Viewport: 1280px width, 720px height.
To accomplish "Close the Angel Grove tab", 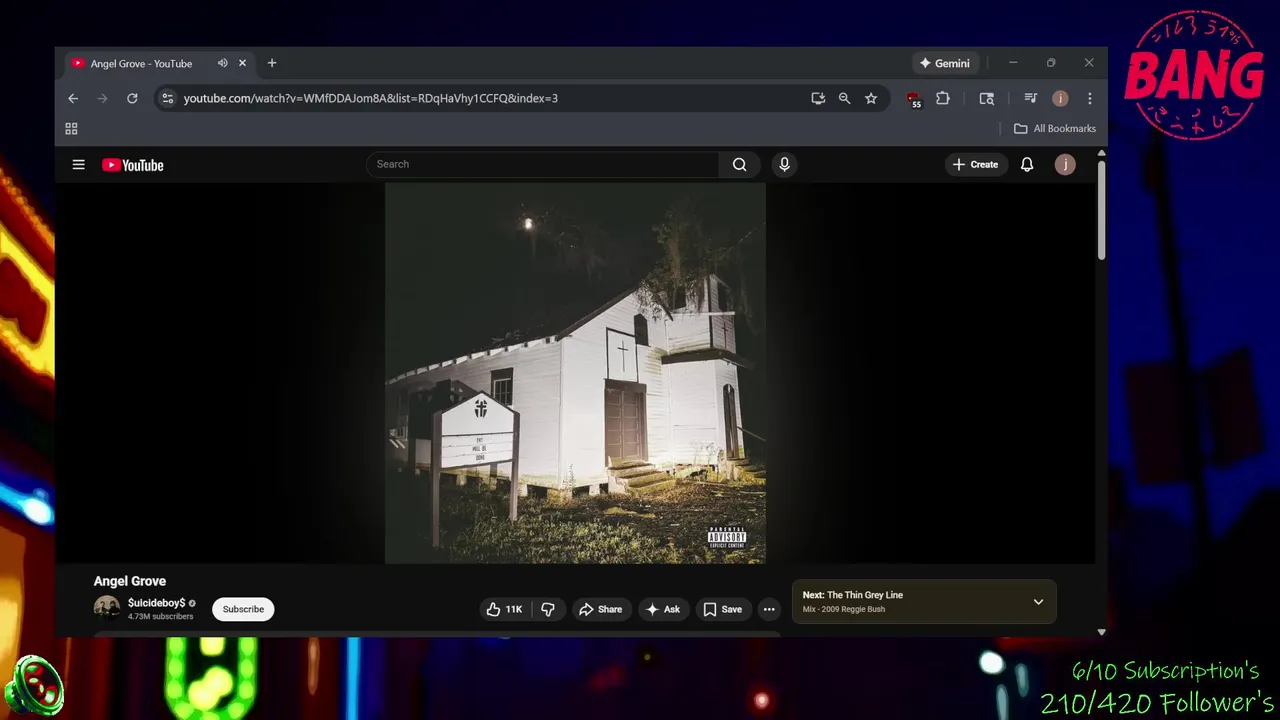I will 242,63.
